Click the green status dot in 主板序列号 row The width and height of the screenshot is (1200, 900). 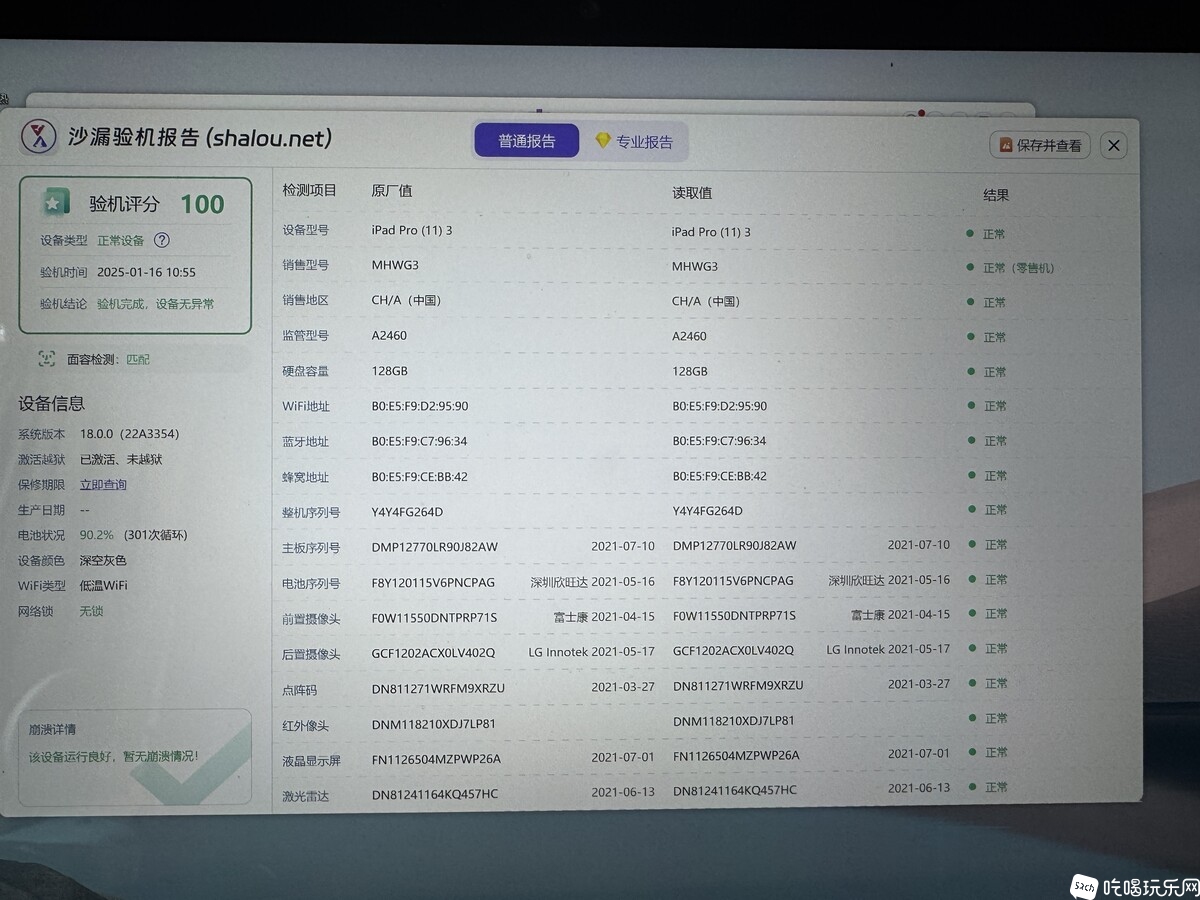click(x=970, y=544)
